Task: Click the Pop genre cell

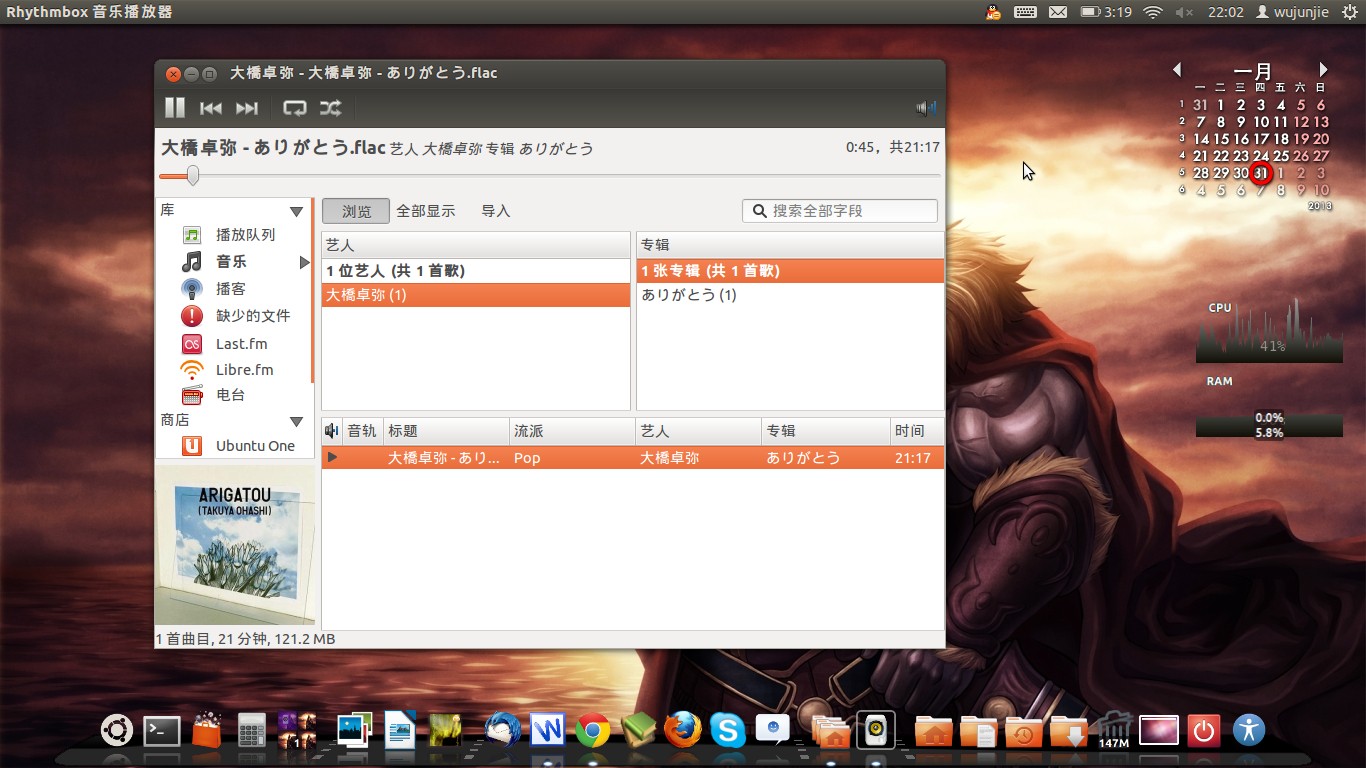Action: [x=527, y=458]
